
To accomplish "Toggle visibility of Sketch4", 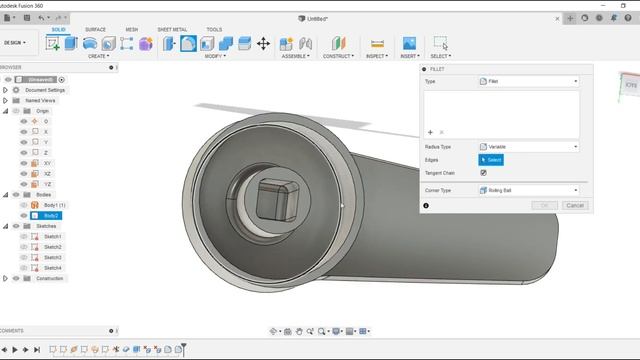I will pyautogui.click(x=24, y=268).
